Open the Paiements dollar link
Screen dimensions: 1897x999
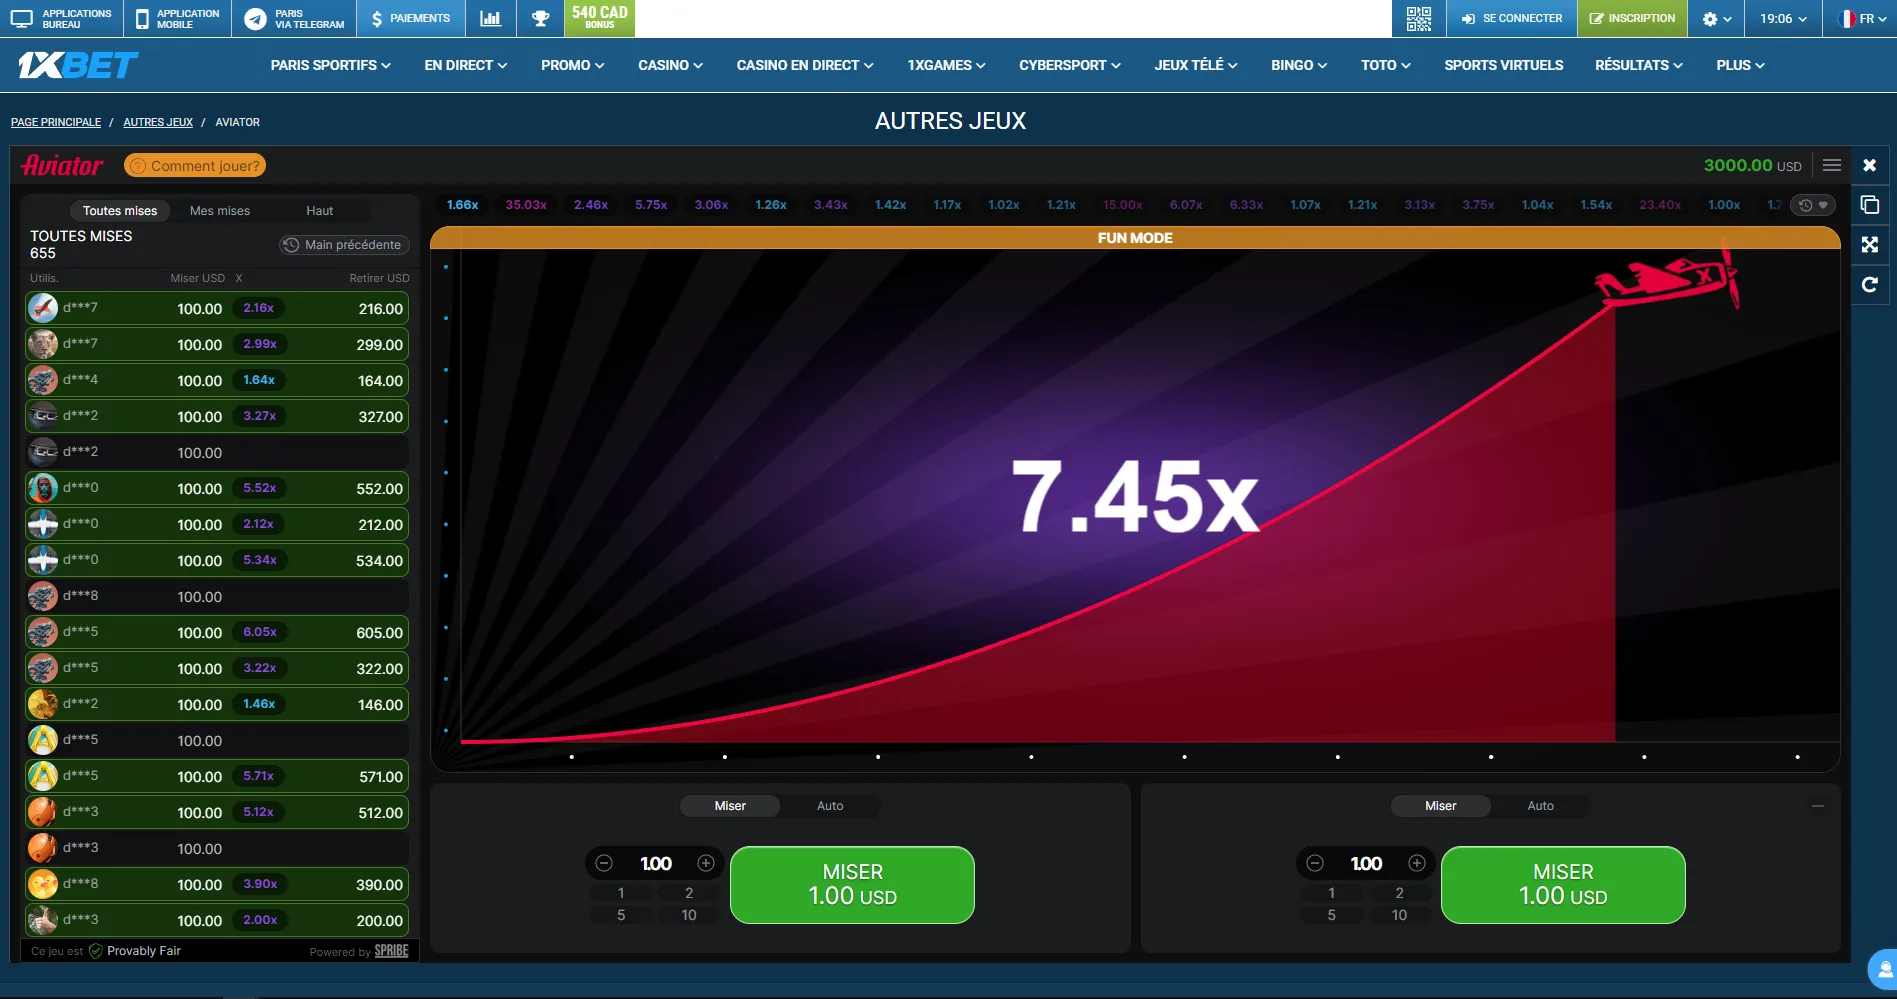pyautogui.click(x=410, y=18)
